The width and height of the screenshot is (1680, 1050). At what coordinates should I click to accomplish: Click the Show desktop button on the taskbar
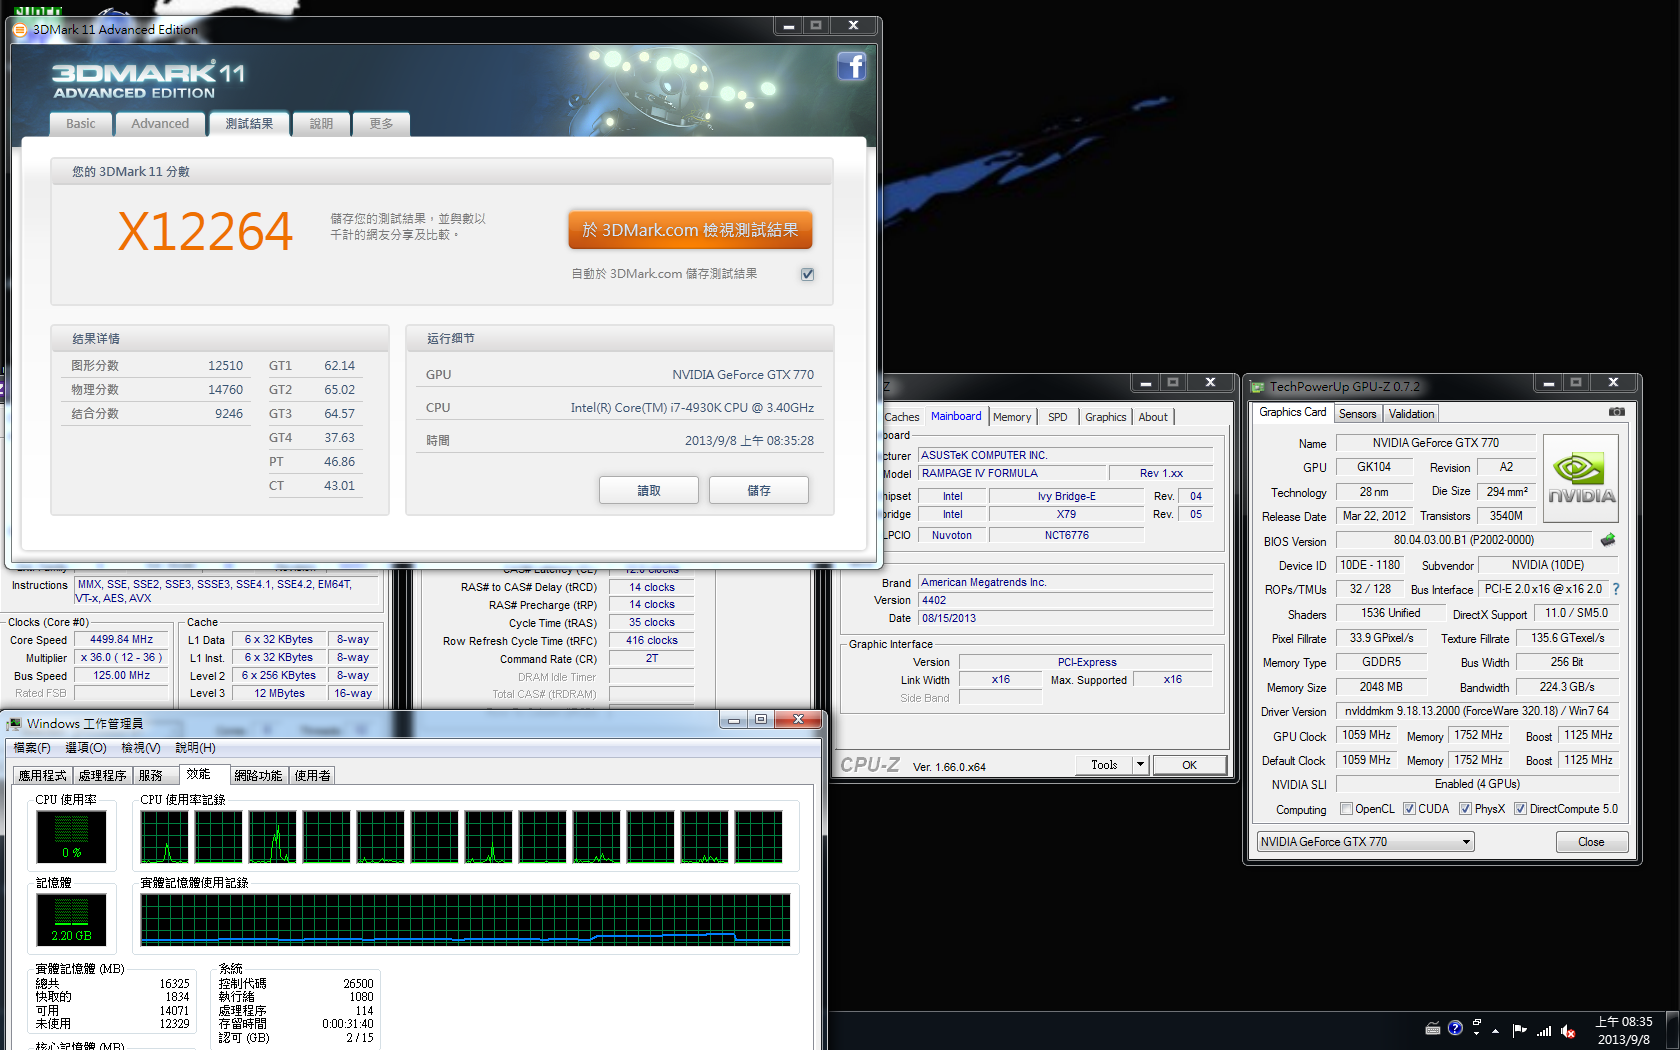[x=1672, y=1030]
